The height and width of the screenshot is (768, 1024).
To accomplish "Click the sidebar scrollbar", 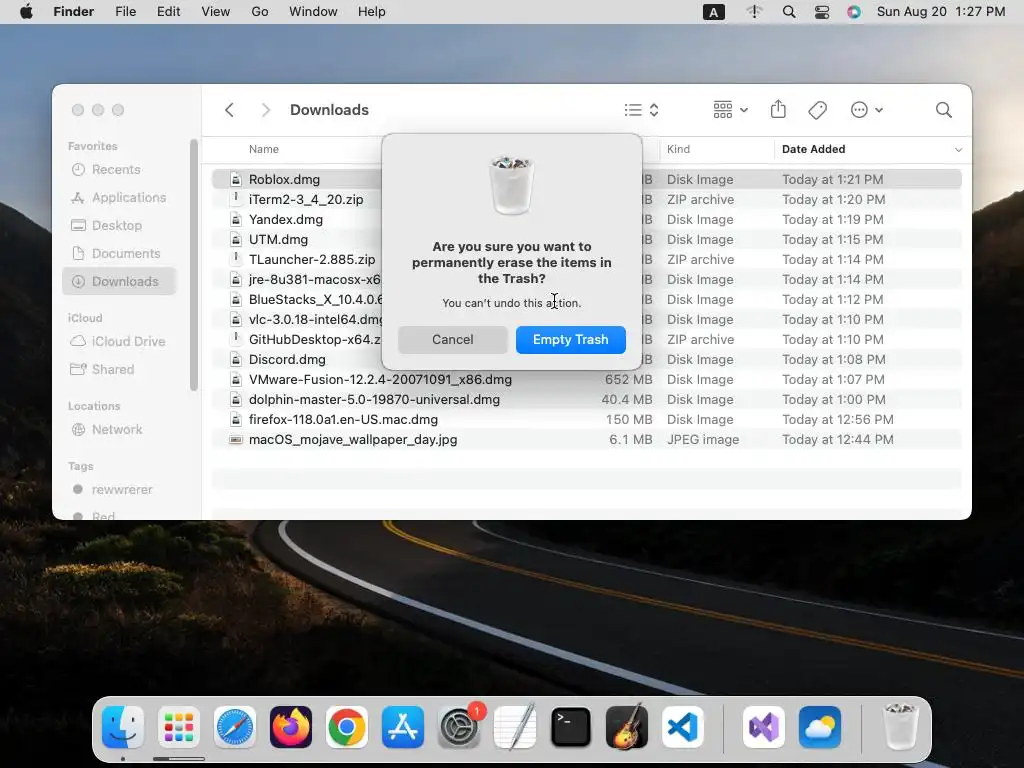I will [193, 265].
